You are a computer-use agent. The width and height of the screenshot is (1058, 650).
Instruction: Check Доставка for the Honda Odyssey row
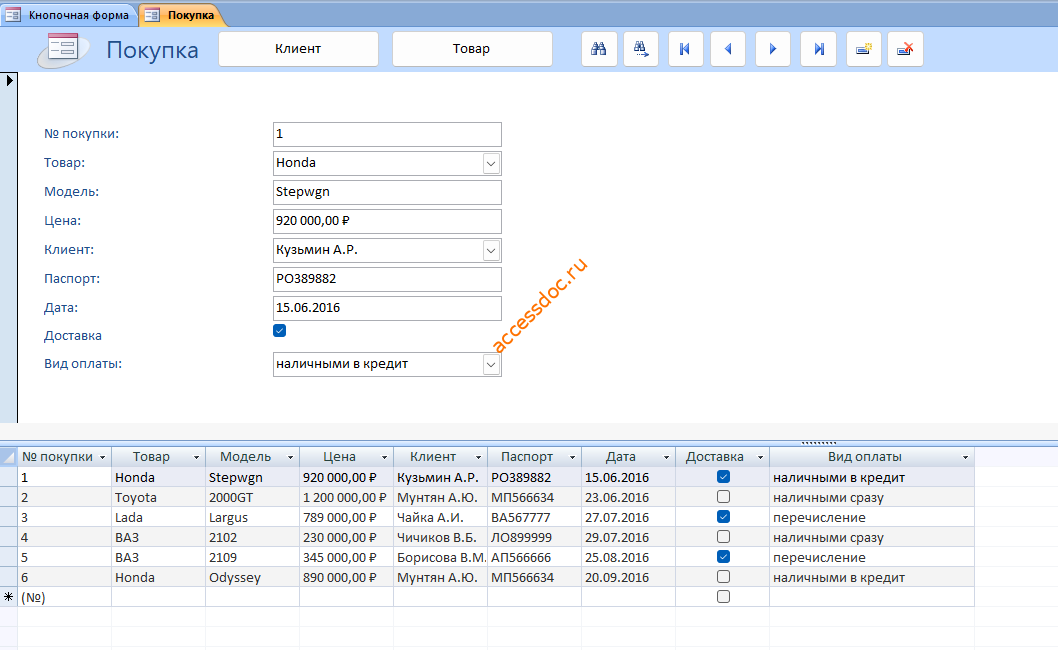[x=723, y=577]
